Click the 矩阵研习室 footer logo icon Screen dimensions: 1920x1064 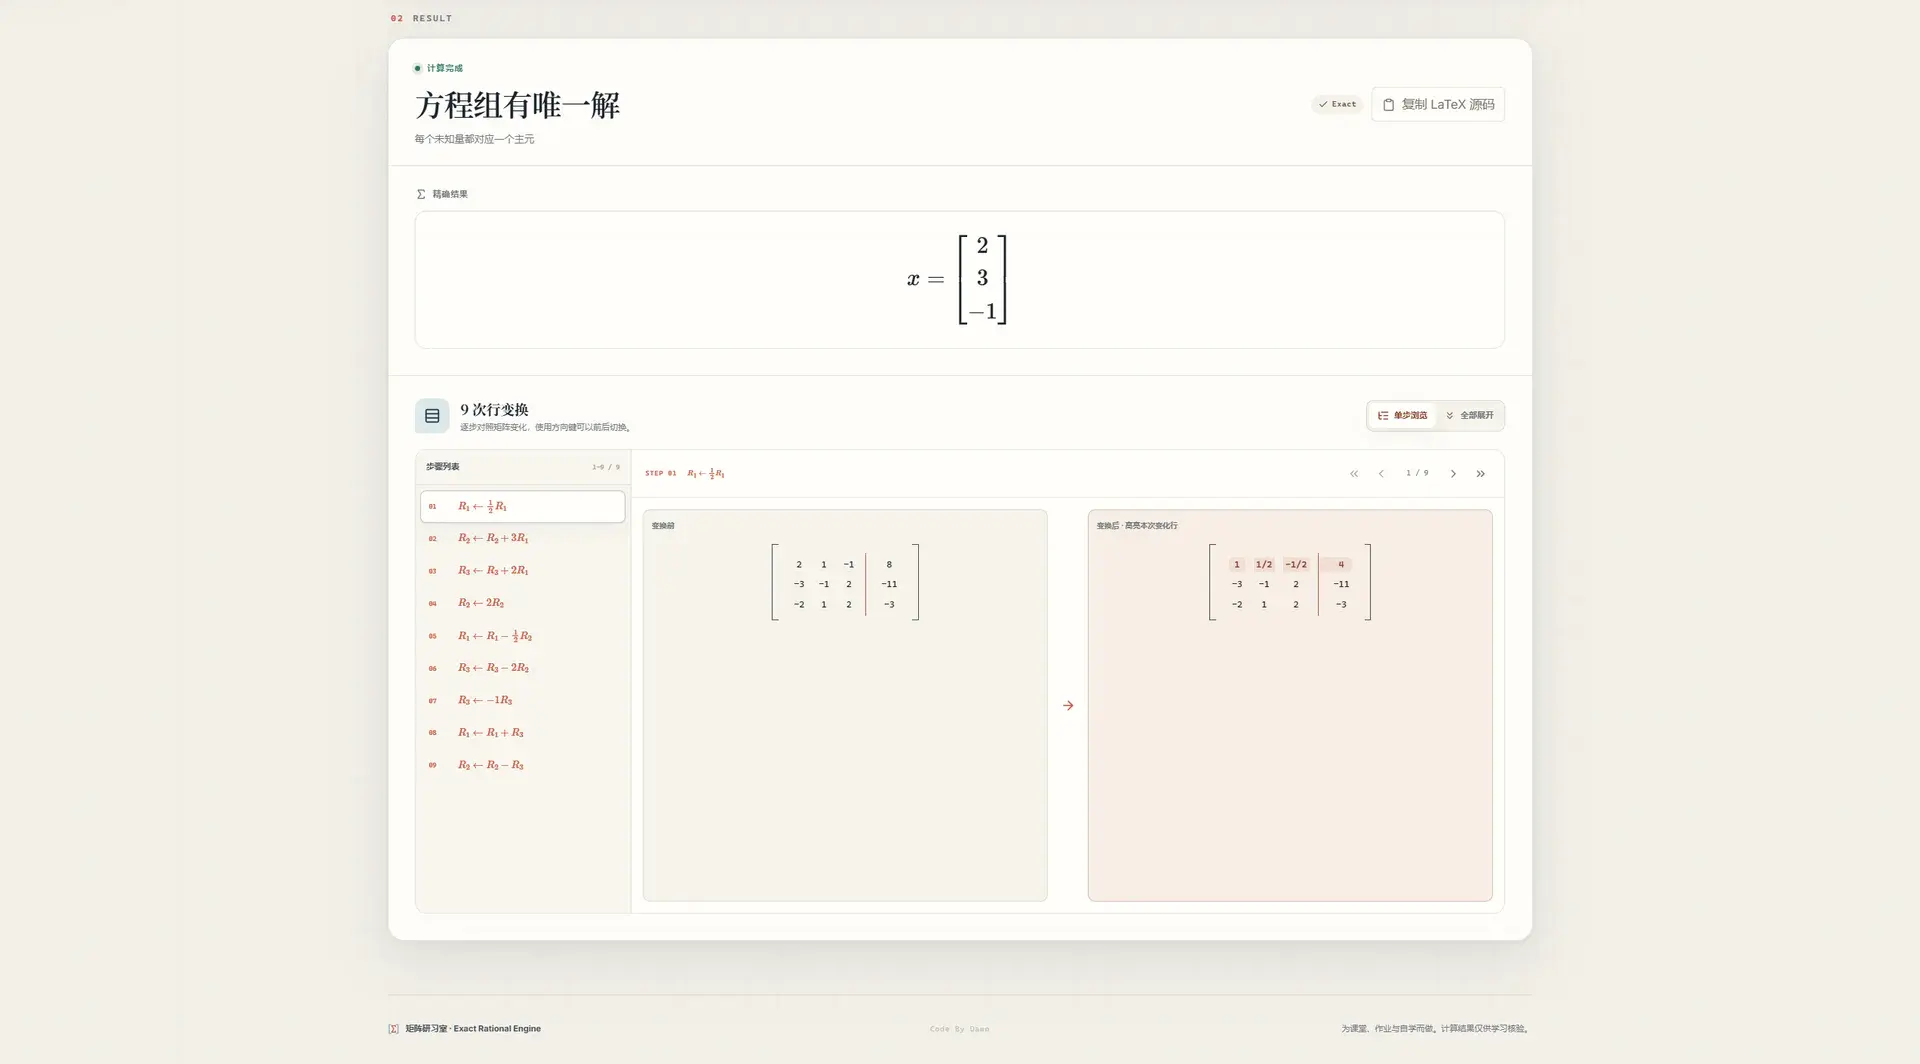pyautogui.click(x=394, y=1028)
